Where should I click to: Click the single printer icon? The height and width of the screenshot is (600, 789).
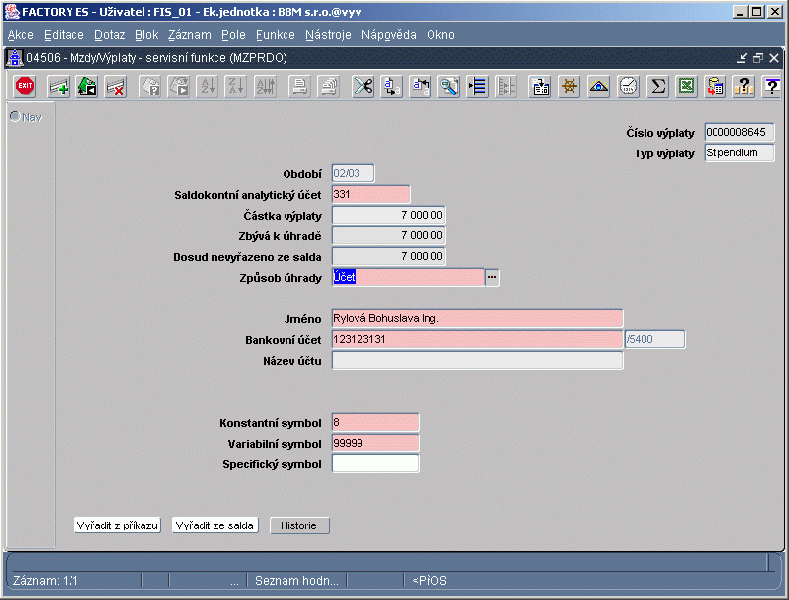pos(299,86)
